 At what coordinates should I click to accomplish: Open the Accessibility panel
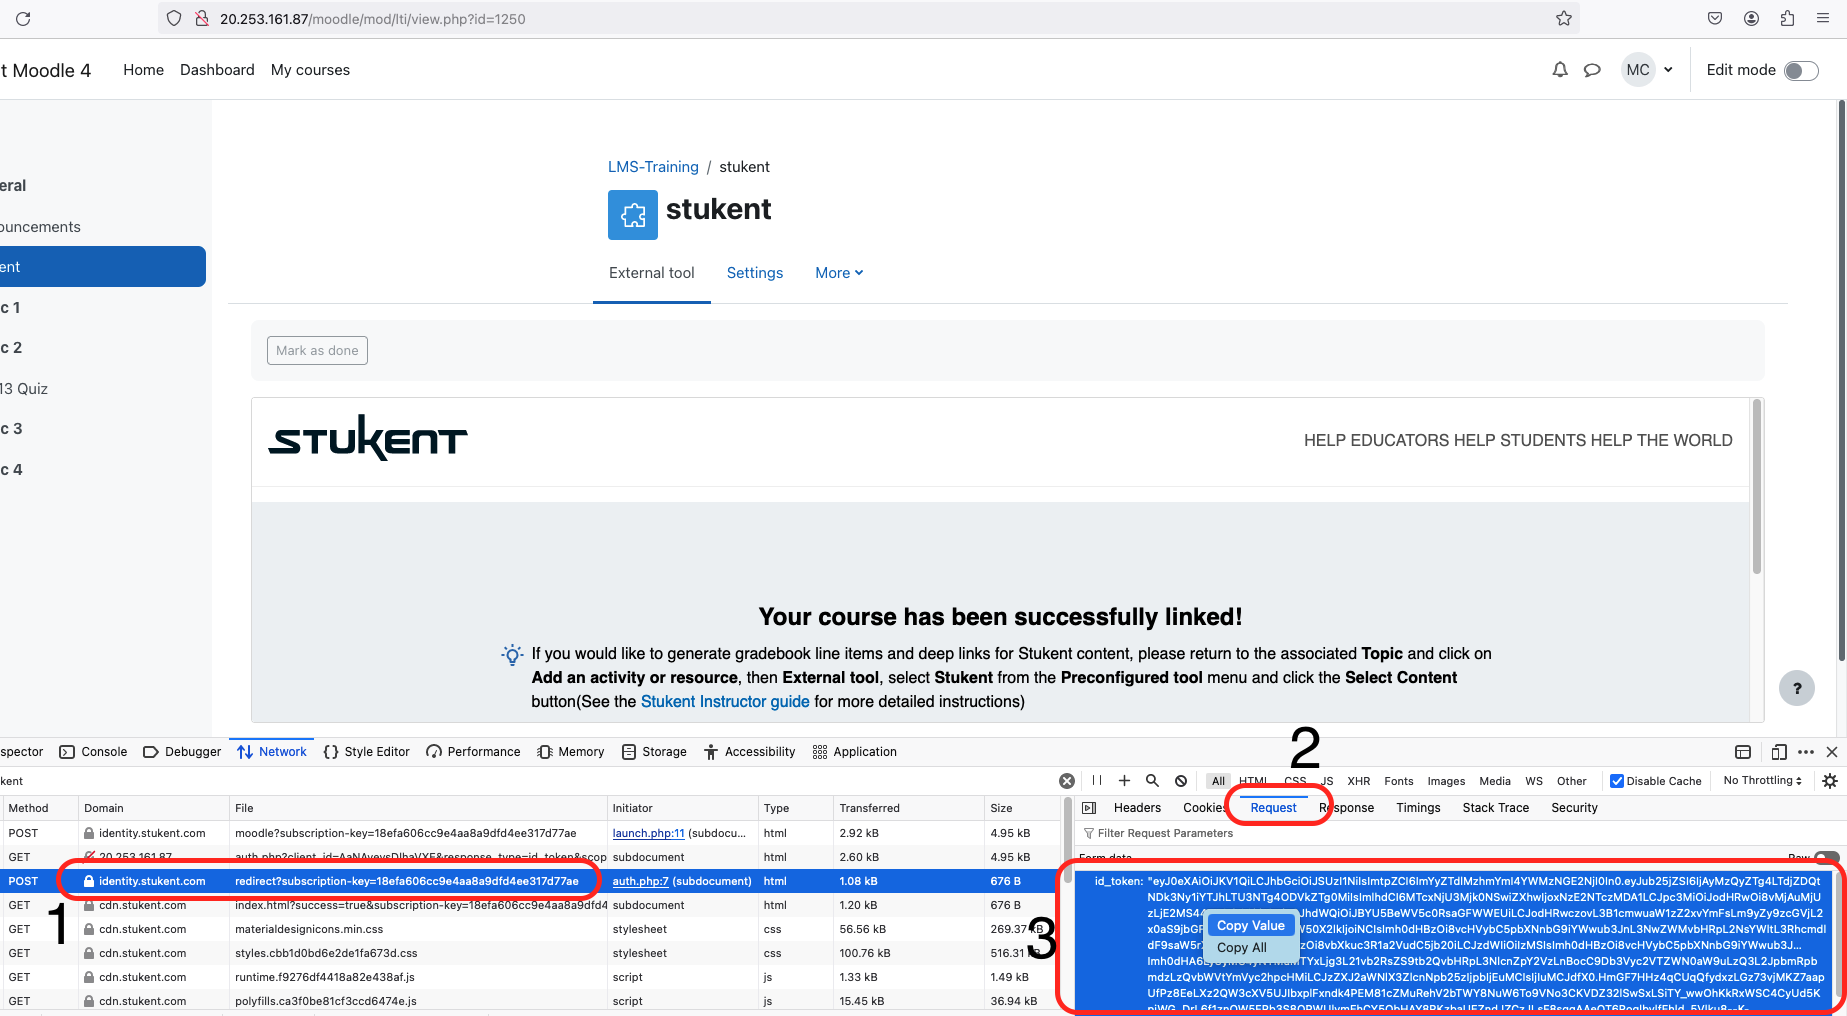click(750, 752)
